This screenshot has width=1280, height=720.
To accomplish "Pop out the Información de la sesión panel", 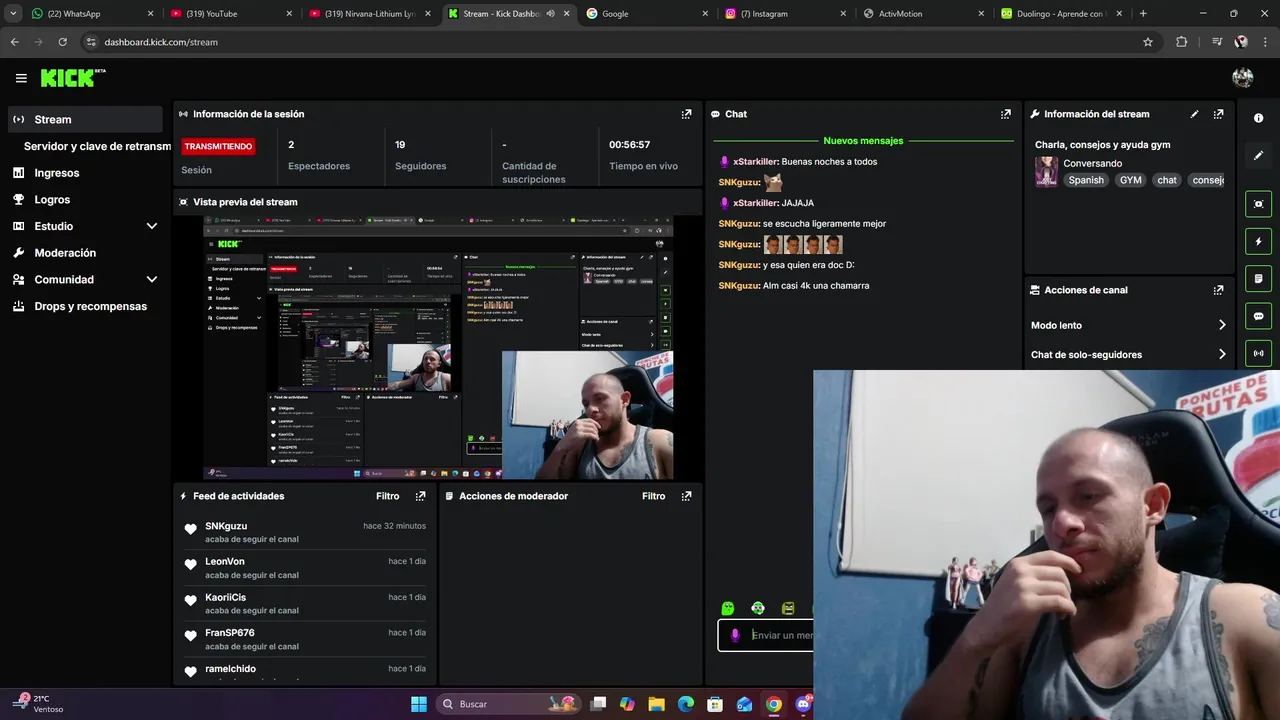I will point(686,114).
